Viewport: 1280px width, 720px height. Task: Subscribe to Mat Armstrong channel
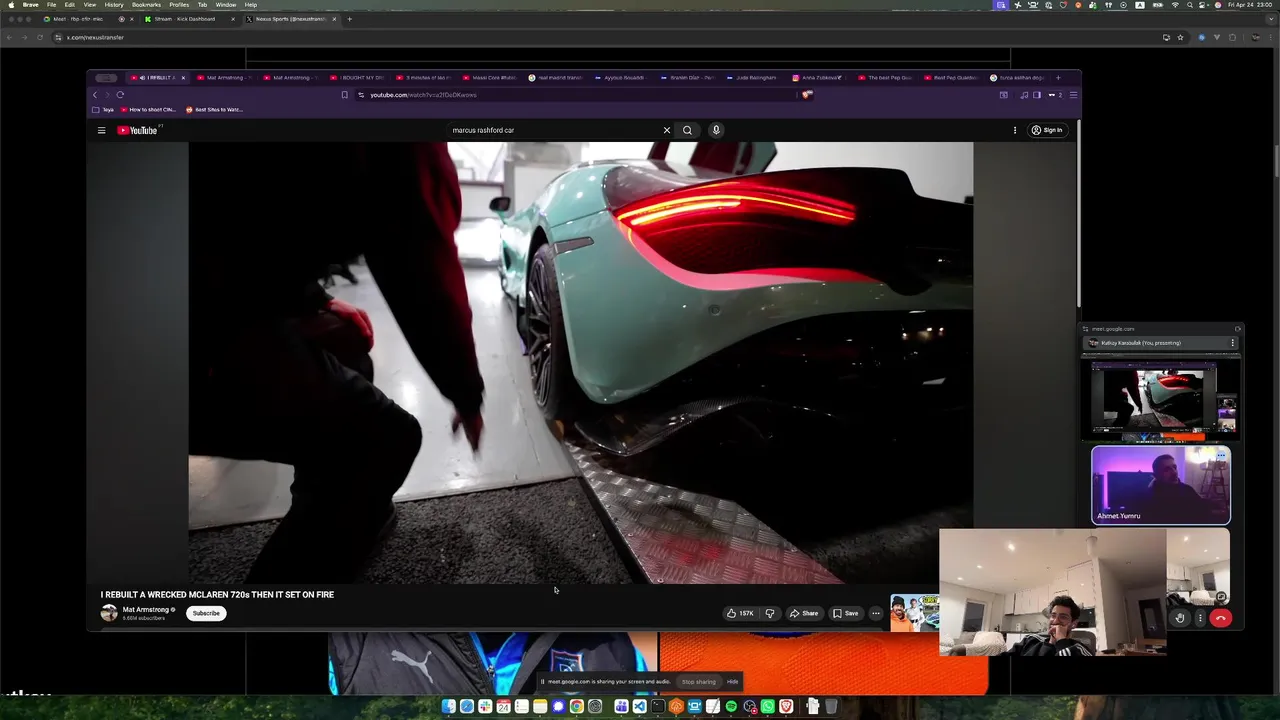pos(206,613)
